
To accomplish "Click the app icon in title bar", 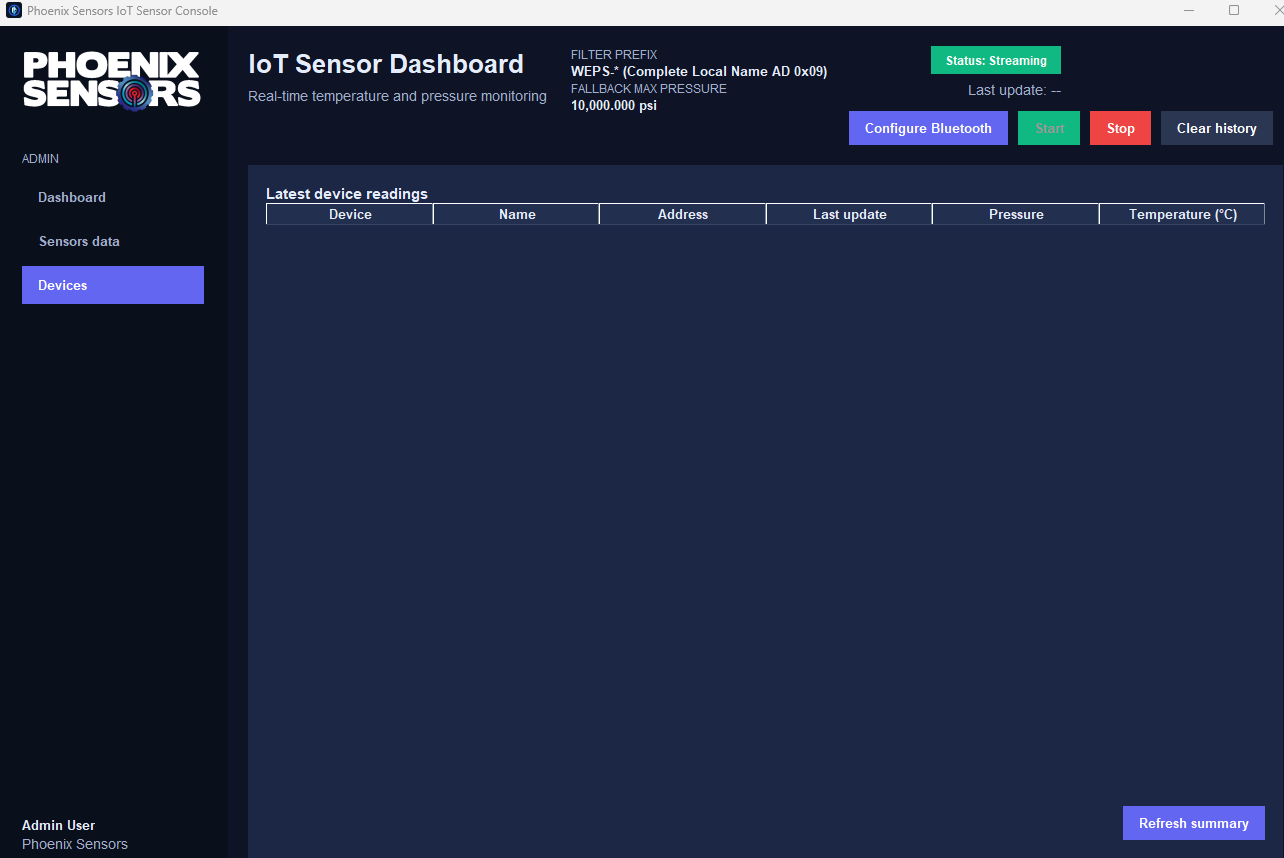I will (x=14, y=11).
